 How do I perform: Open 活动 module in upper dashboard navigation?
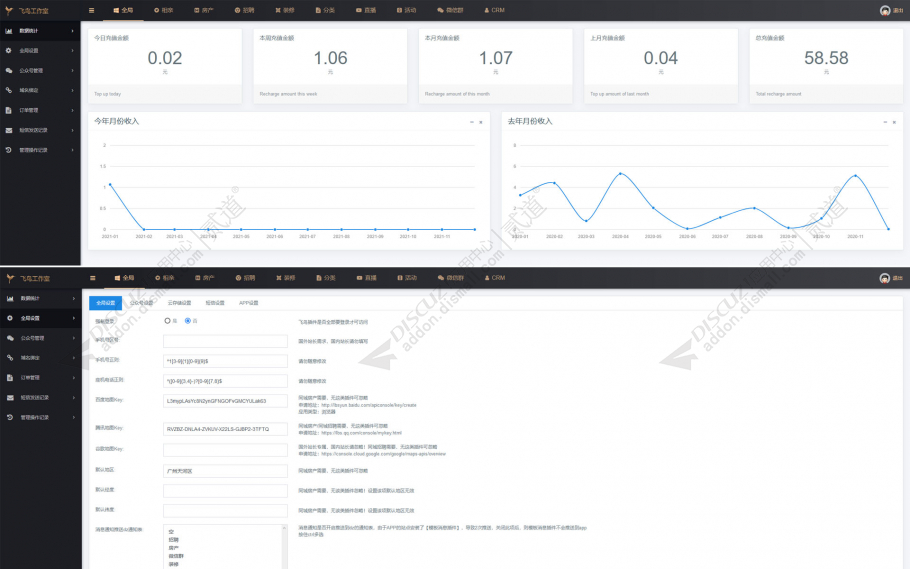click(406, 10)
